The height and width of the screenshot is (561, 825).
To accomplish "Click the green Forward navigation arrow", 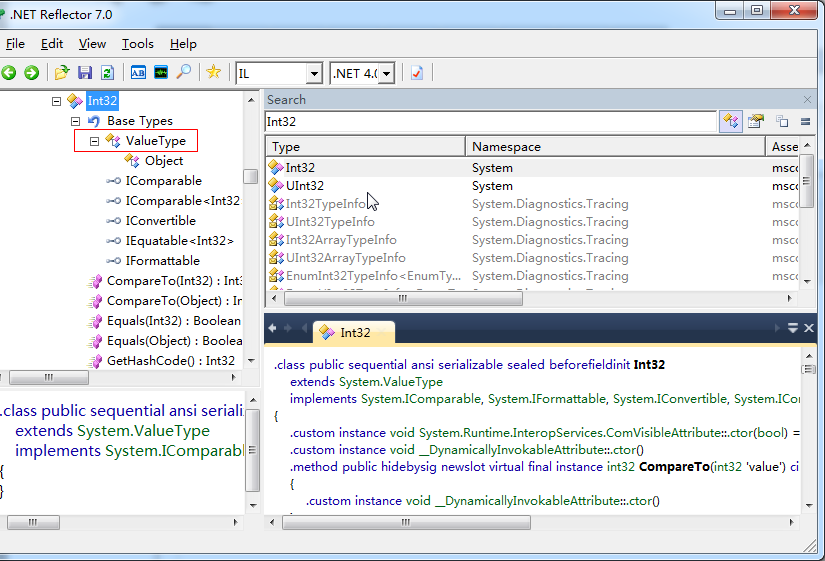I will [x=31, y=72].
